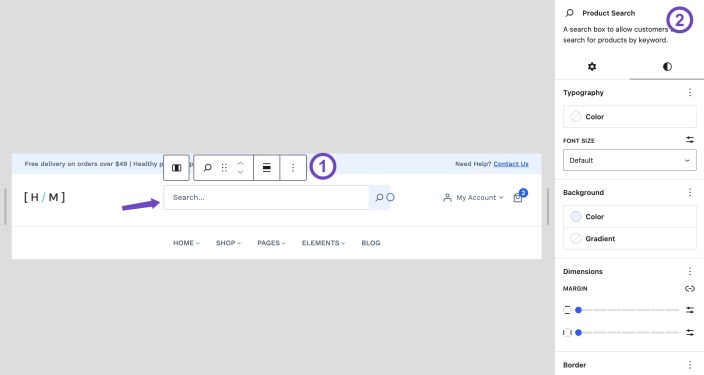Screen dimensions: 704x375
Task: Grab the block drag handle icon
Action: pyautogui.click(x=224, y=168)
